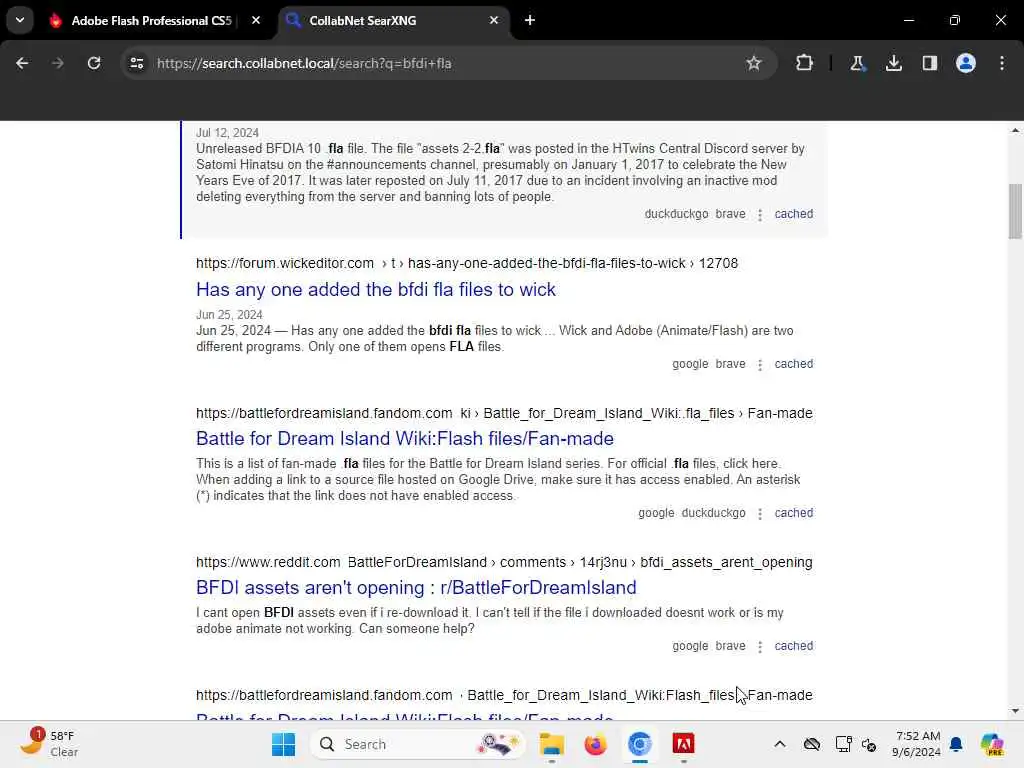This screenshot has width=1024, height=768.
Task: Click the forum.wickeditor.com result URL
Action: [x=467, y=263]
